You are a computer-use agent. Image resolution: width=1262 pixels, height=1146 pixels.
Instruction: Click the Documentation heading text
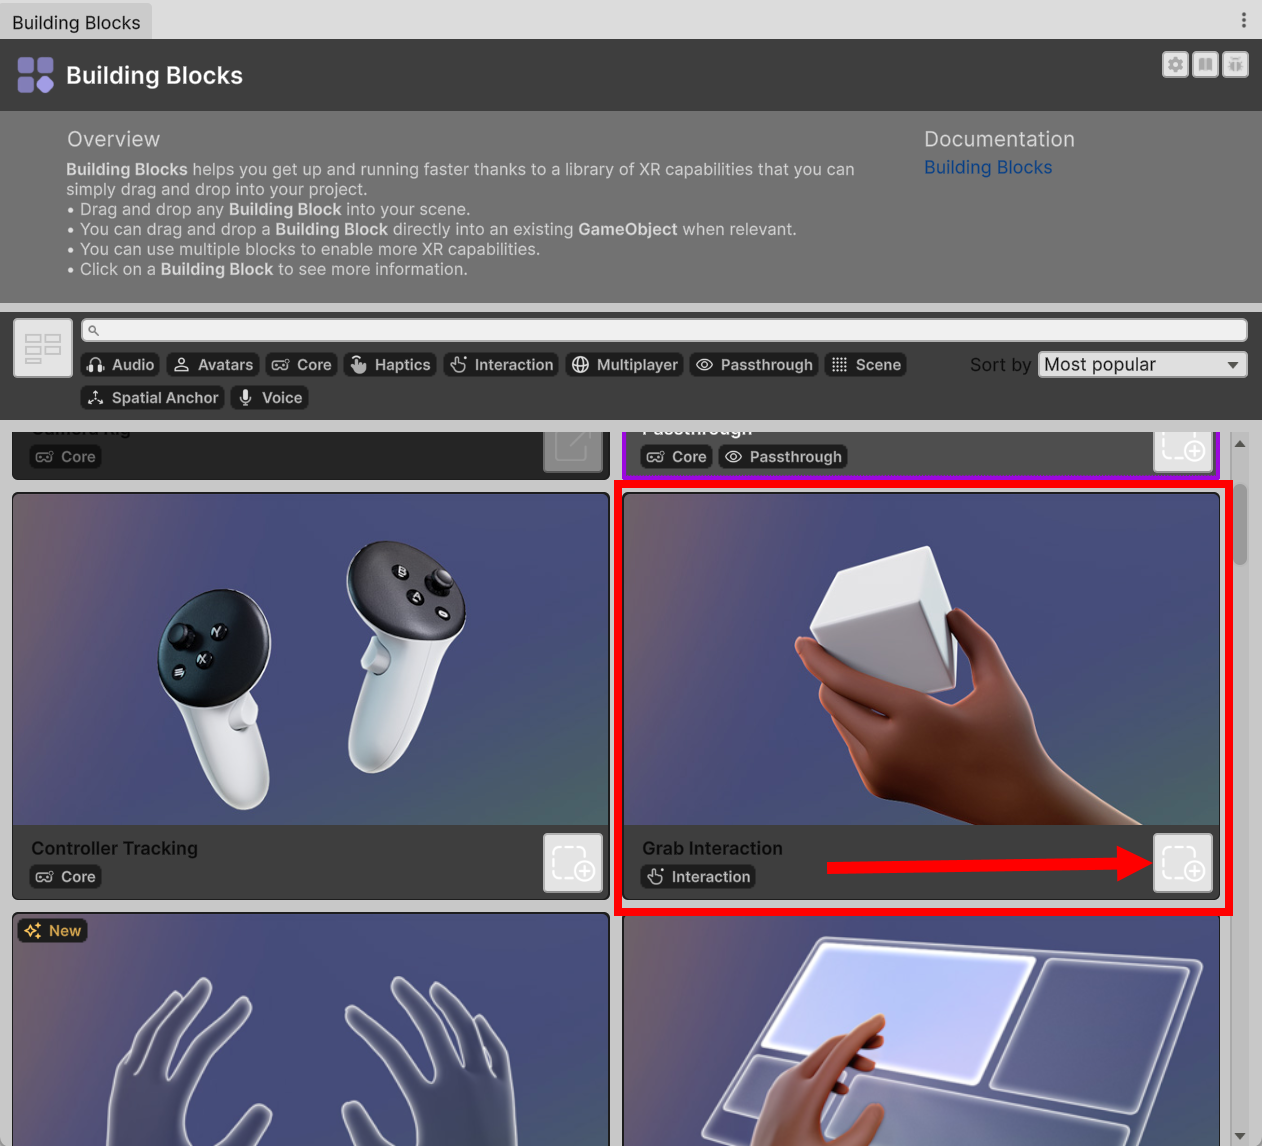[999, 139]
